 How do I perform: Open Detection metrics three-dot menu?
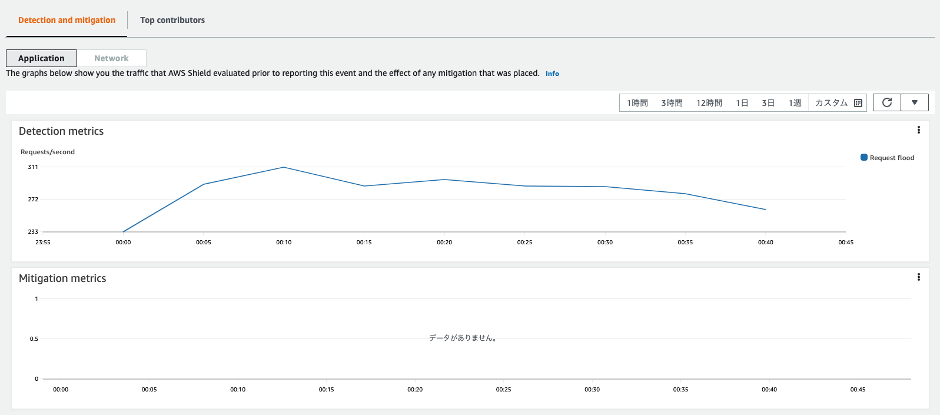918,130
